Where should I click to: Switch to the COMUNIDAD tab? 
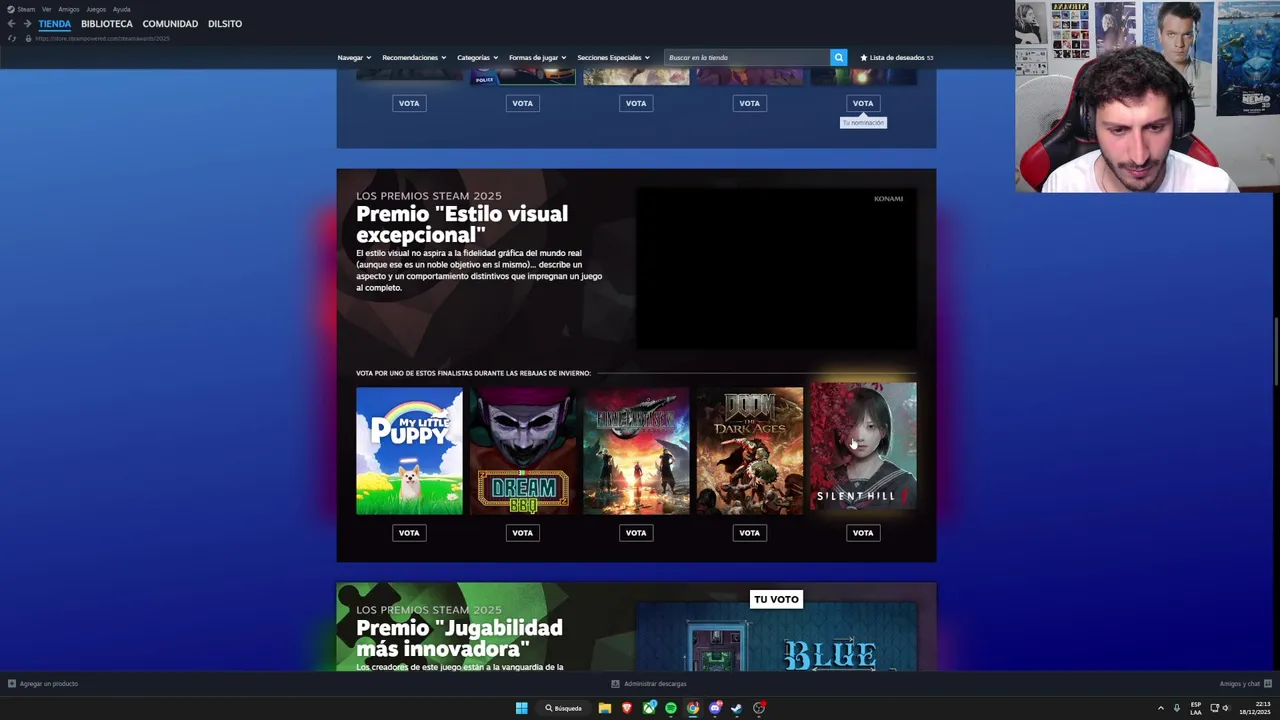[x=170, y=24]
